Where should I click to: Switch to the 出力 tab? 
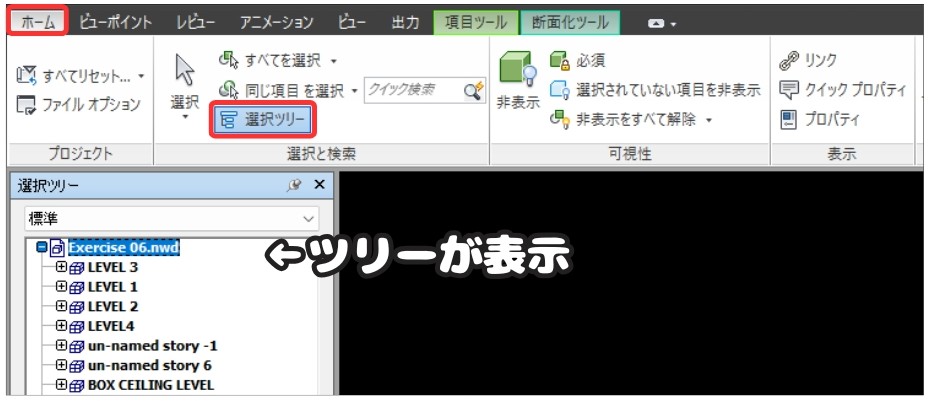pos(406,23)
